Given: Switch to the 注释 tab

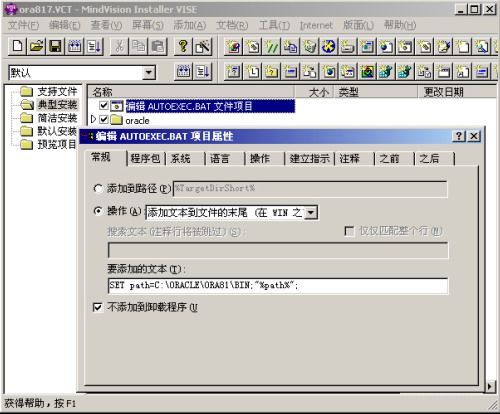Looking at the screenshot, I should pos(349,158).
